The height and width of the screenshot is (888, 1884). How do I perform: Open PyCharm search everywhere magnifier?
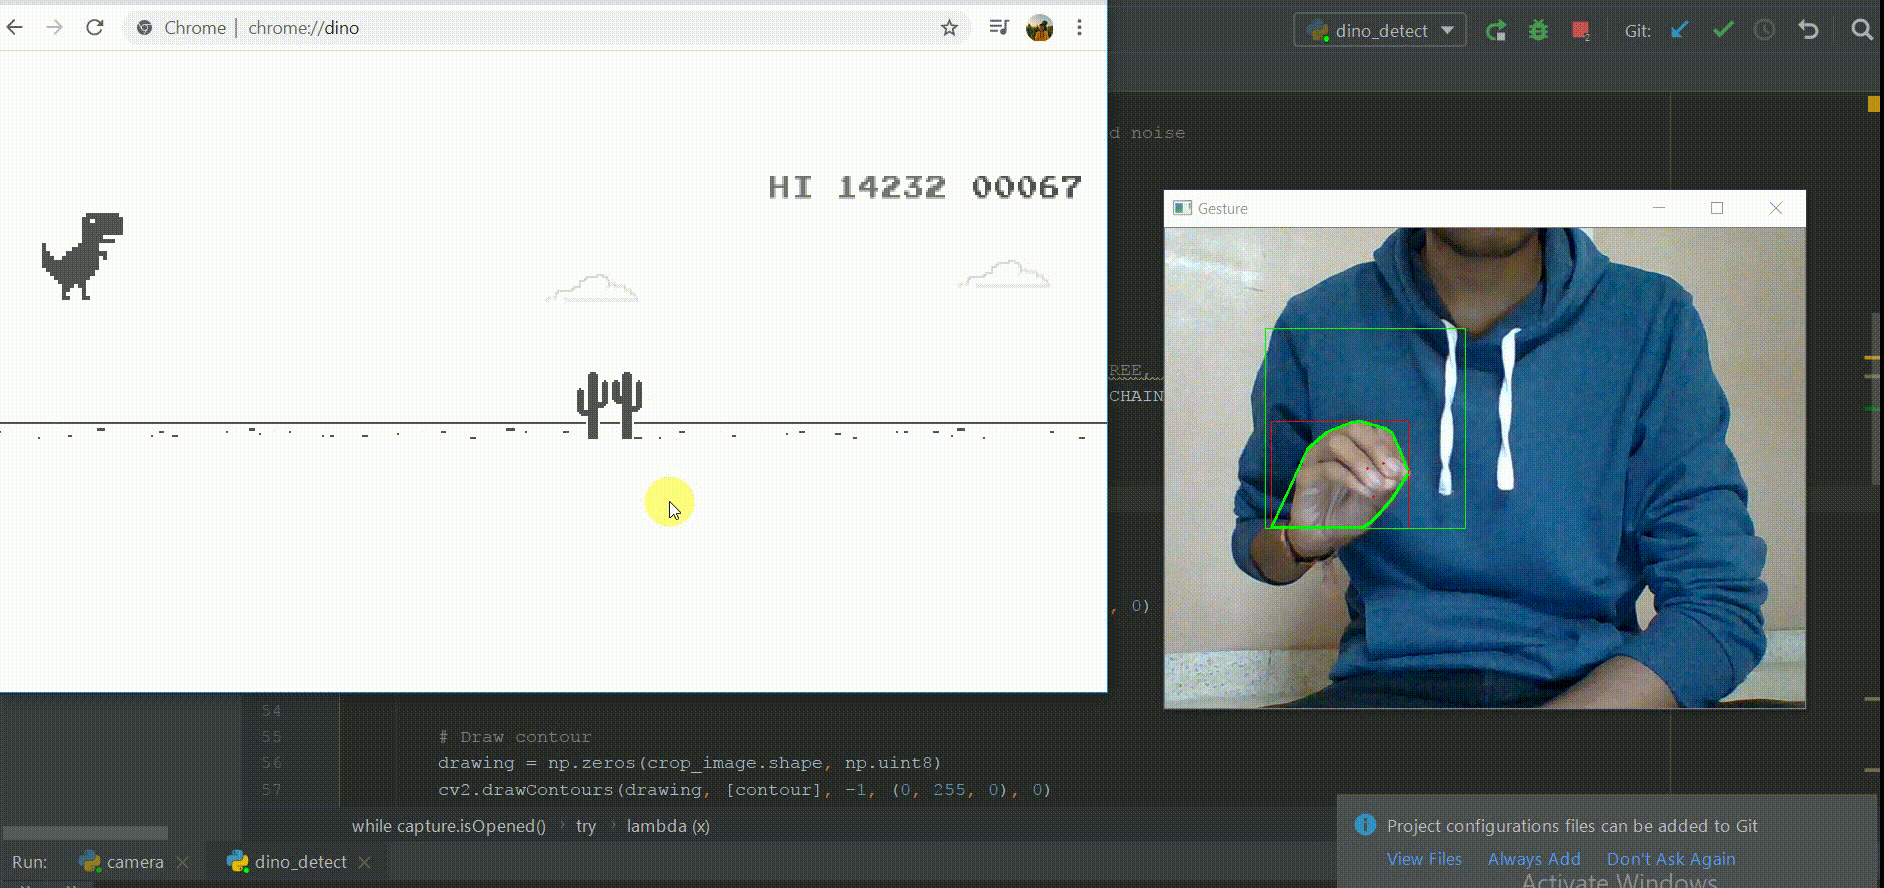click(1861, 30)
